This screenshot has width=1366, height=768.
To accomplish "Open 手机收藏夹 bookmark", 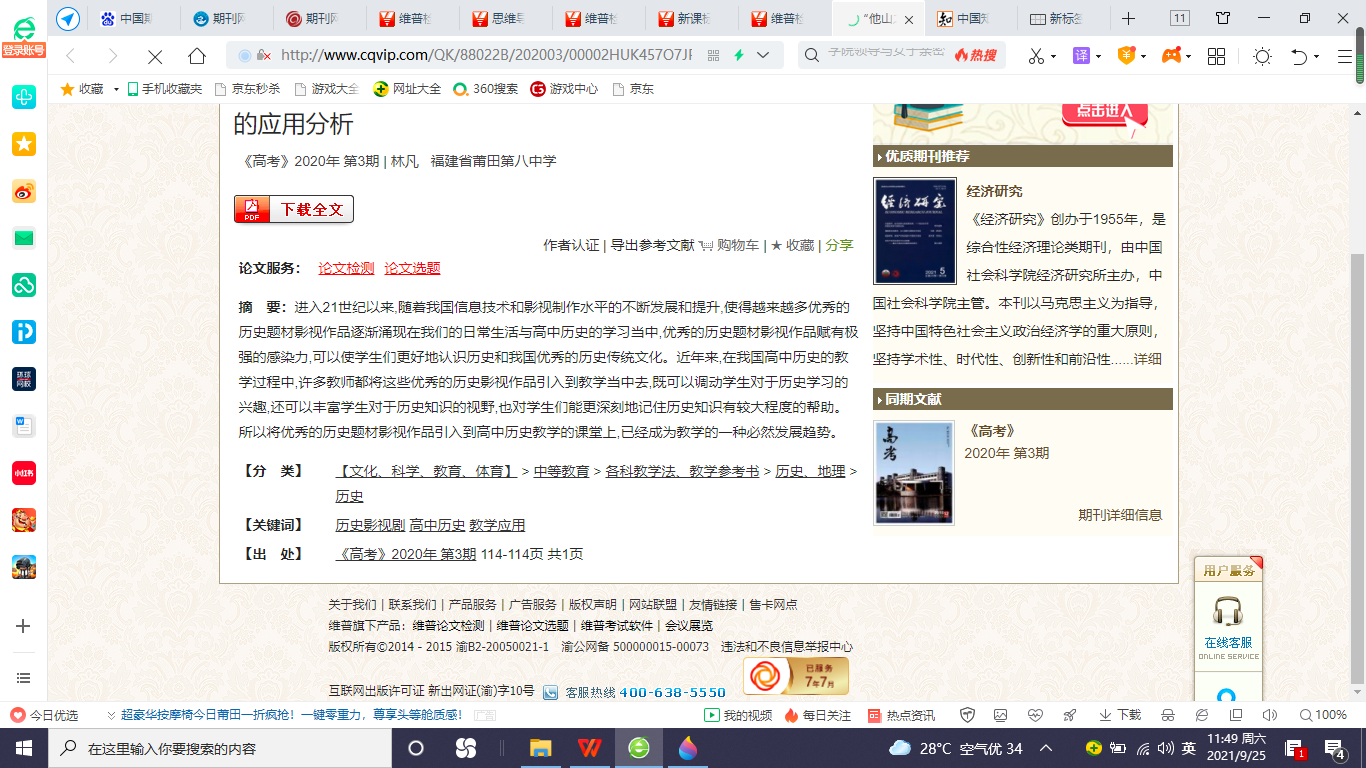I will 164,89.
